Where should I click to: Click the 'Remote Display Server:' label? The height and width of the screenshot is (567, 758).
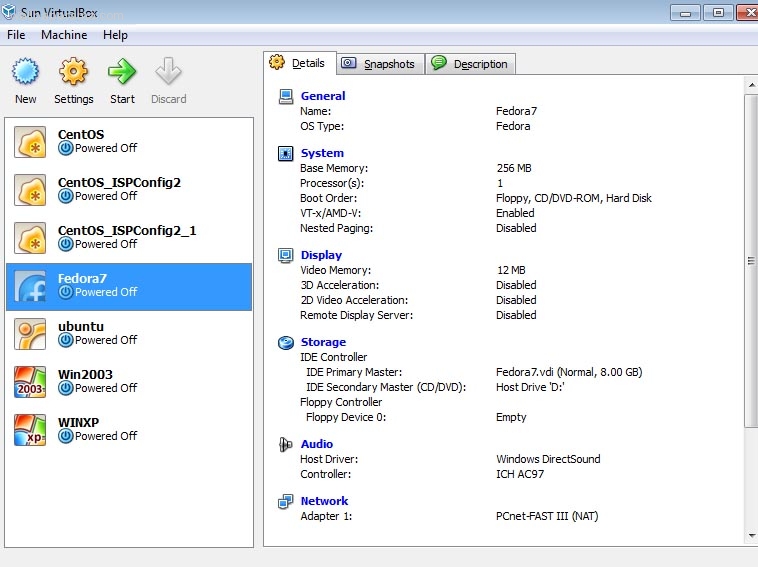357,315
